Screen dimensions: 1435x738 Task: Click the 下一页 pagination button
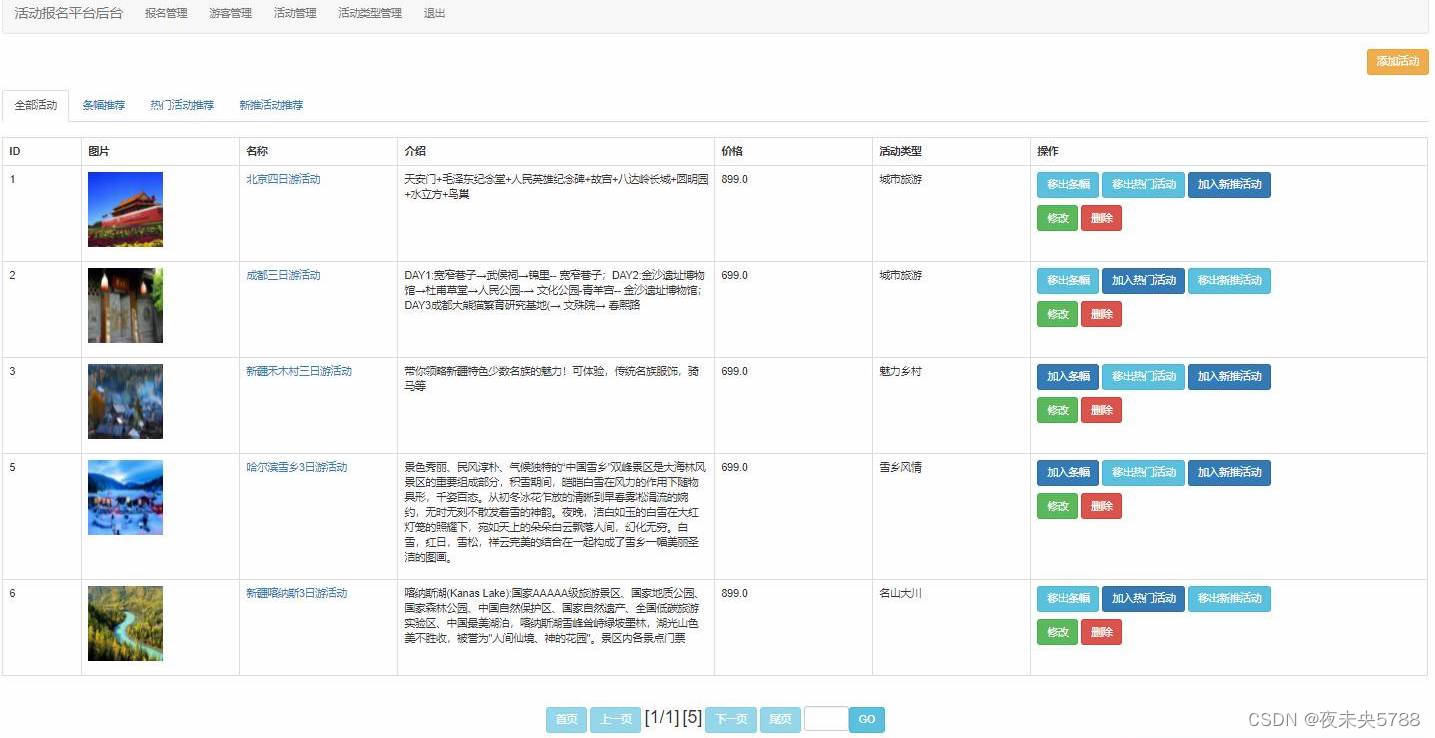[x=731, y=720]
